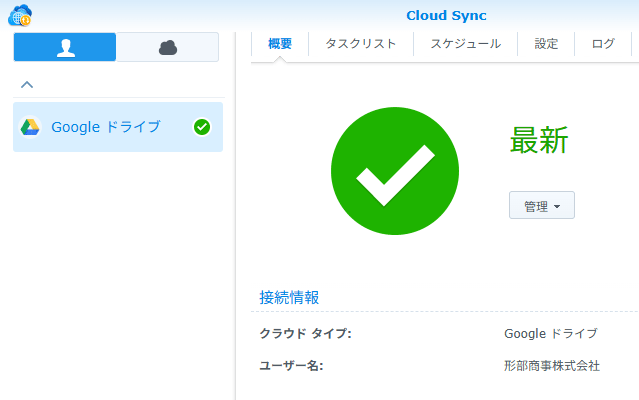Switch to the cloud icon tab
Image resolution: width=639 pixels, height=400 pixels.
[167, 47]
